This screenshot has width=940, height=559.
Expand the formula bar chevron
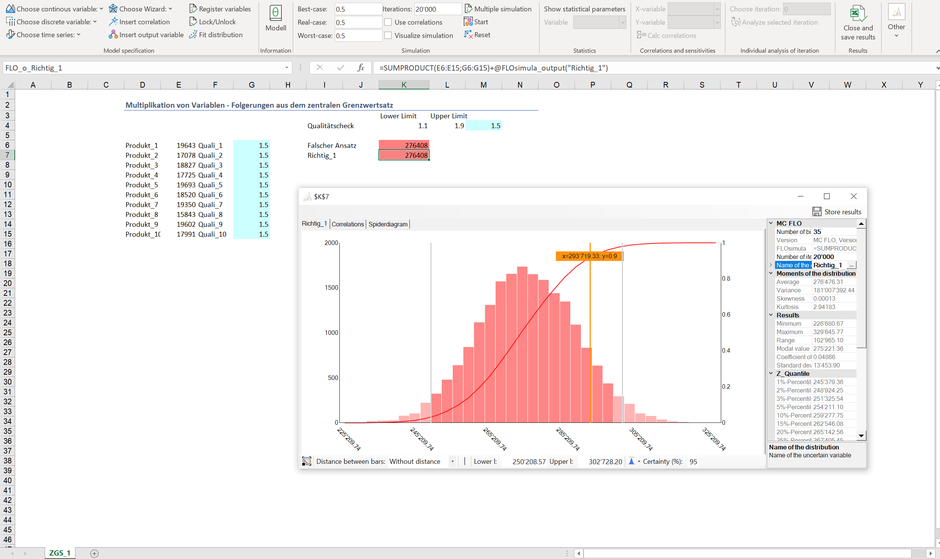pyautogui.click(x=936, y=68)
